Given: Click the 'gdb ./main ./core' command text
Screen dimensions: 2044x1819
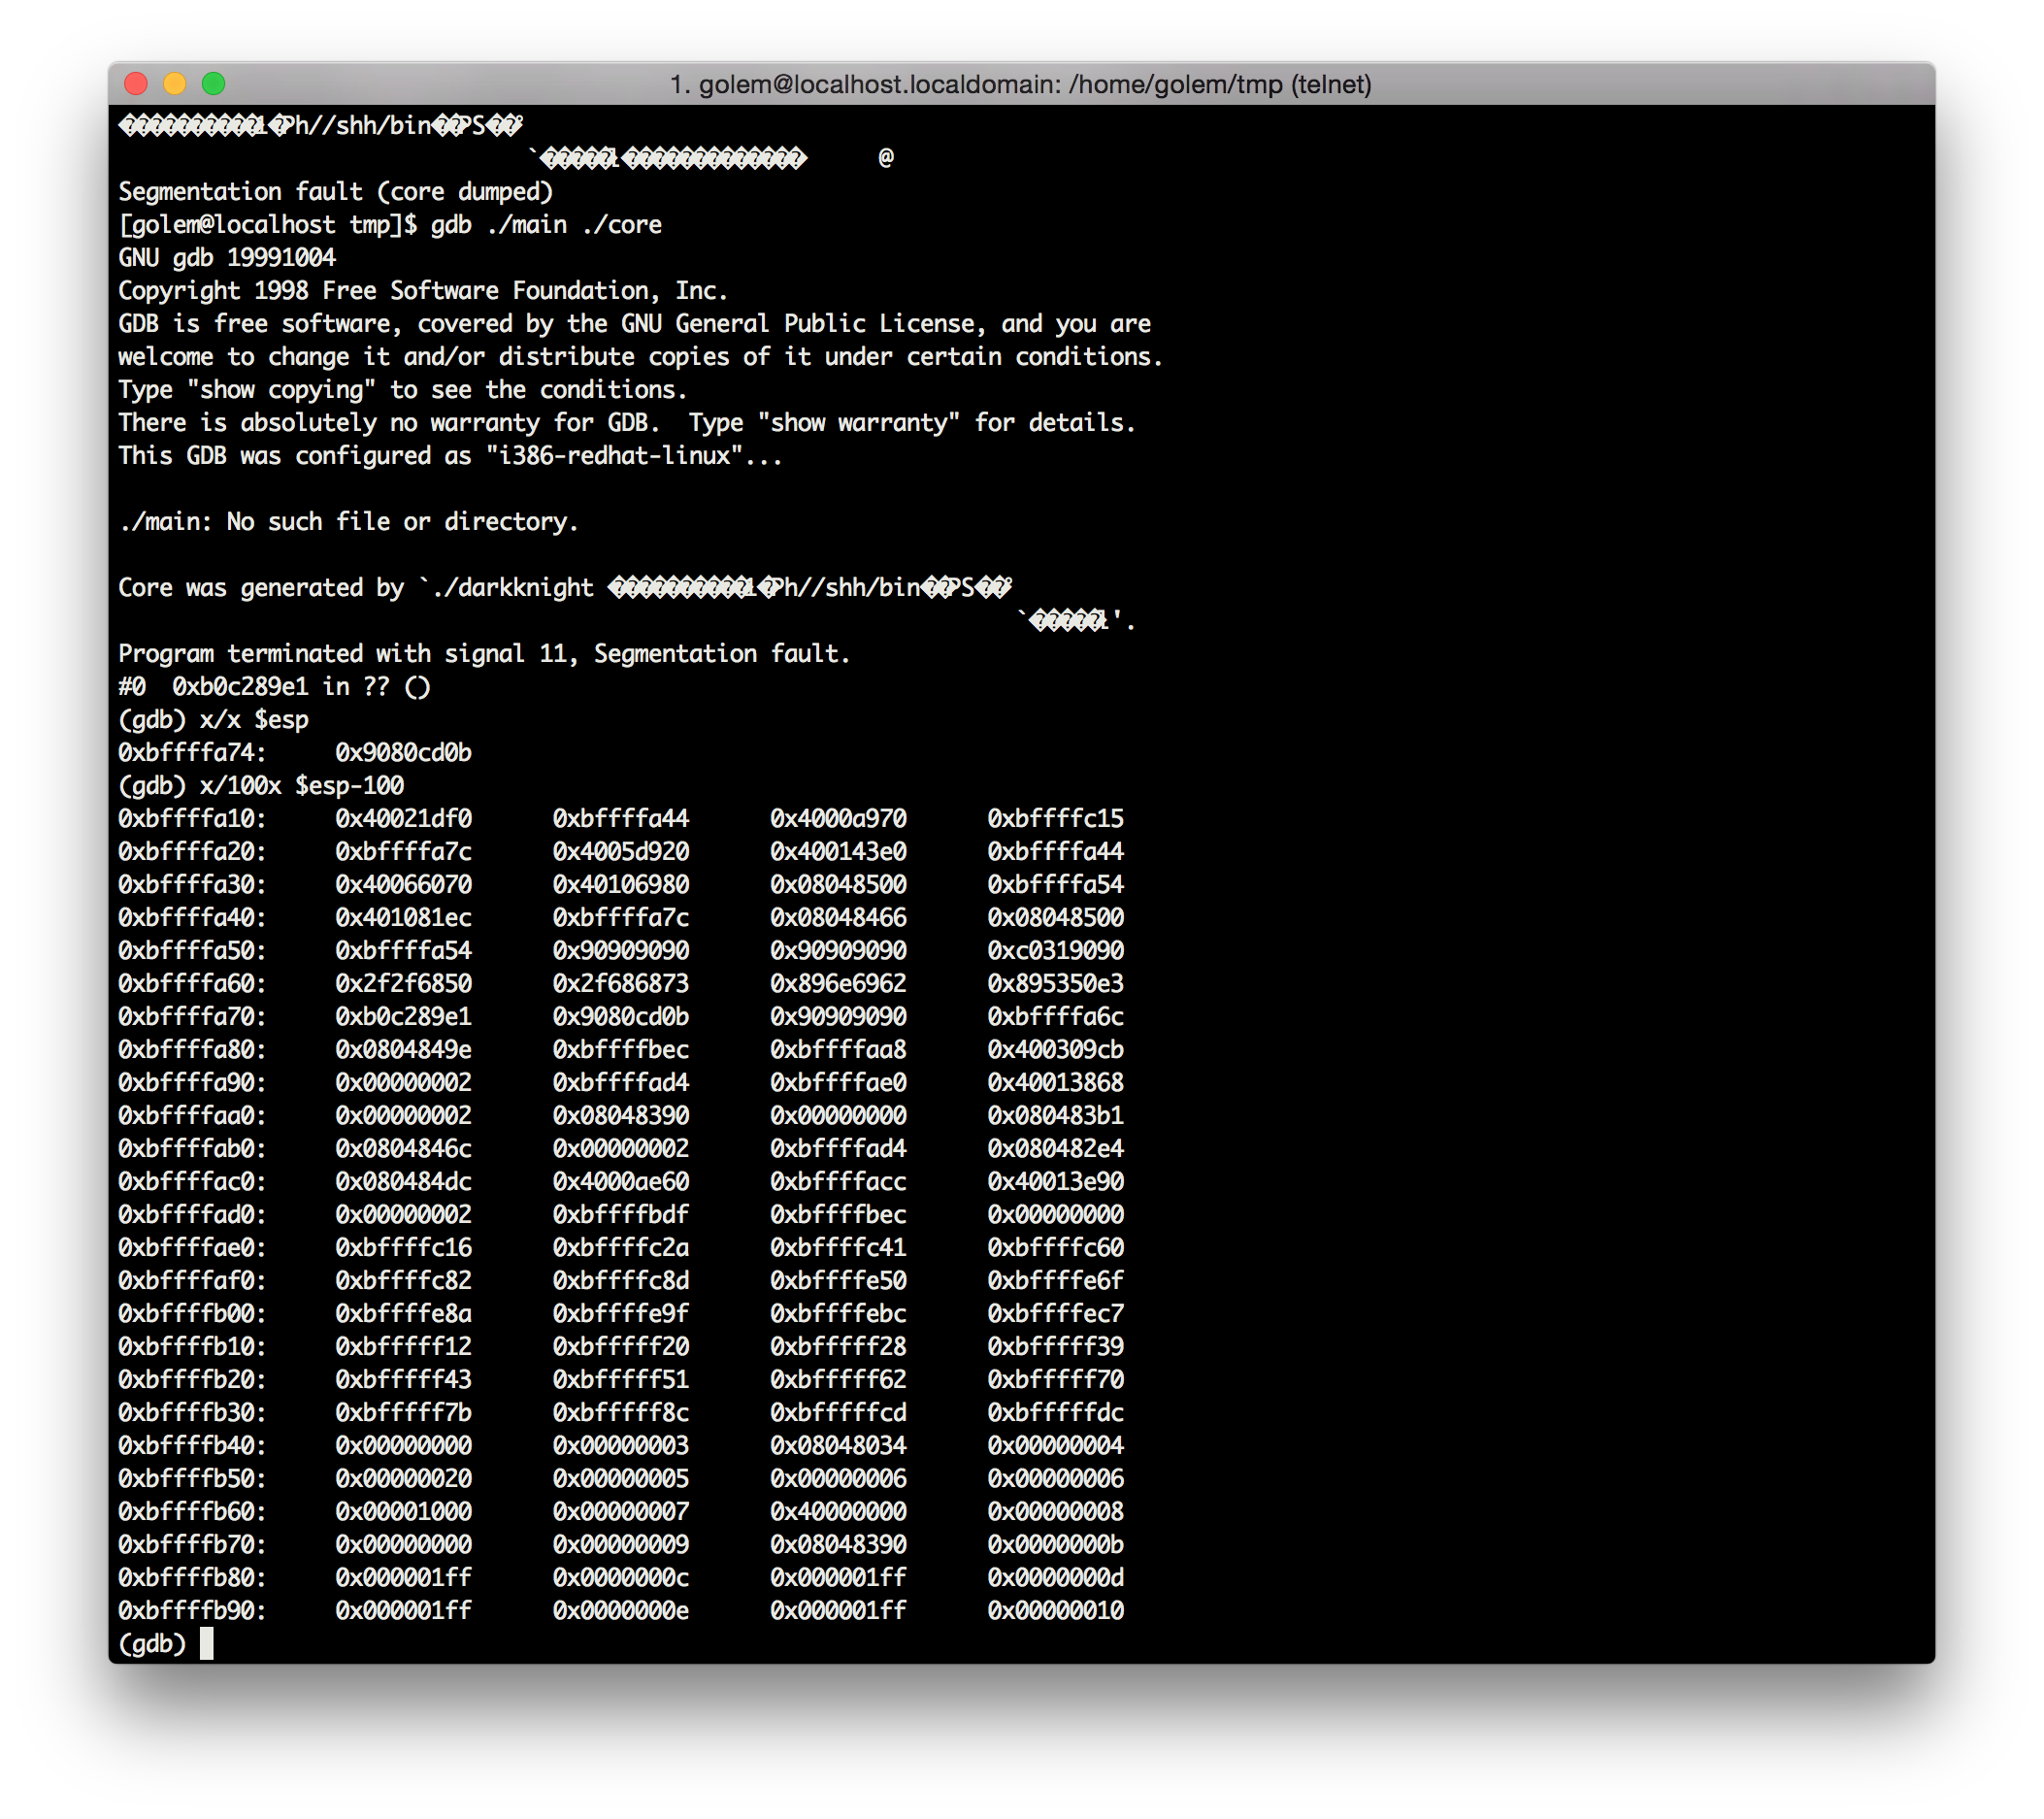Looking at the screenshot, I should coord(545,225).
